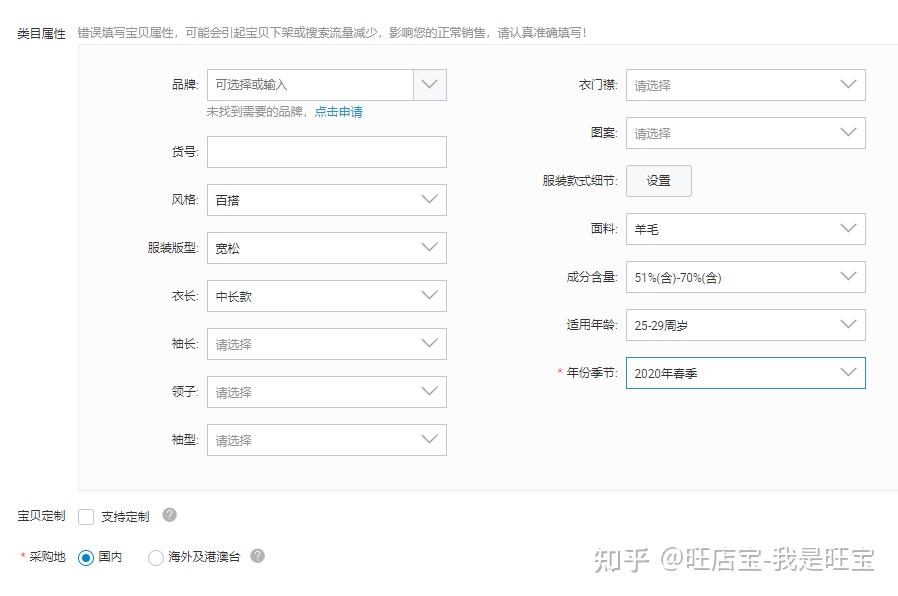Select the 海外及港澳台 radio option
898x596 pixels.
click(x=155, y=557)
